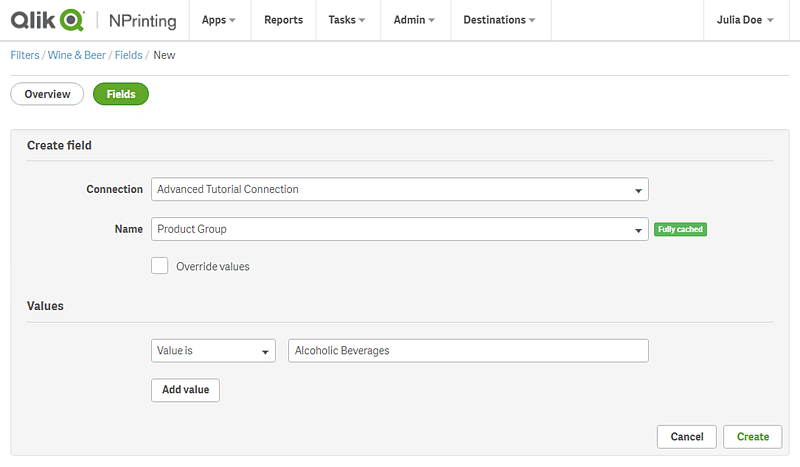This screenshot has height=467, width=800.
Task: Expand the Tasks menu
Action: click(x=346, y=20)
